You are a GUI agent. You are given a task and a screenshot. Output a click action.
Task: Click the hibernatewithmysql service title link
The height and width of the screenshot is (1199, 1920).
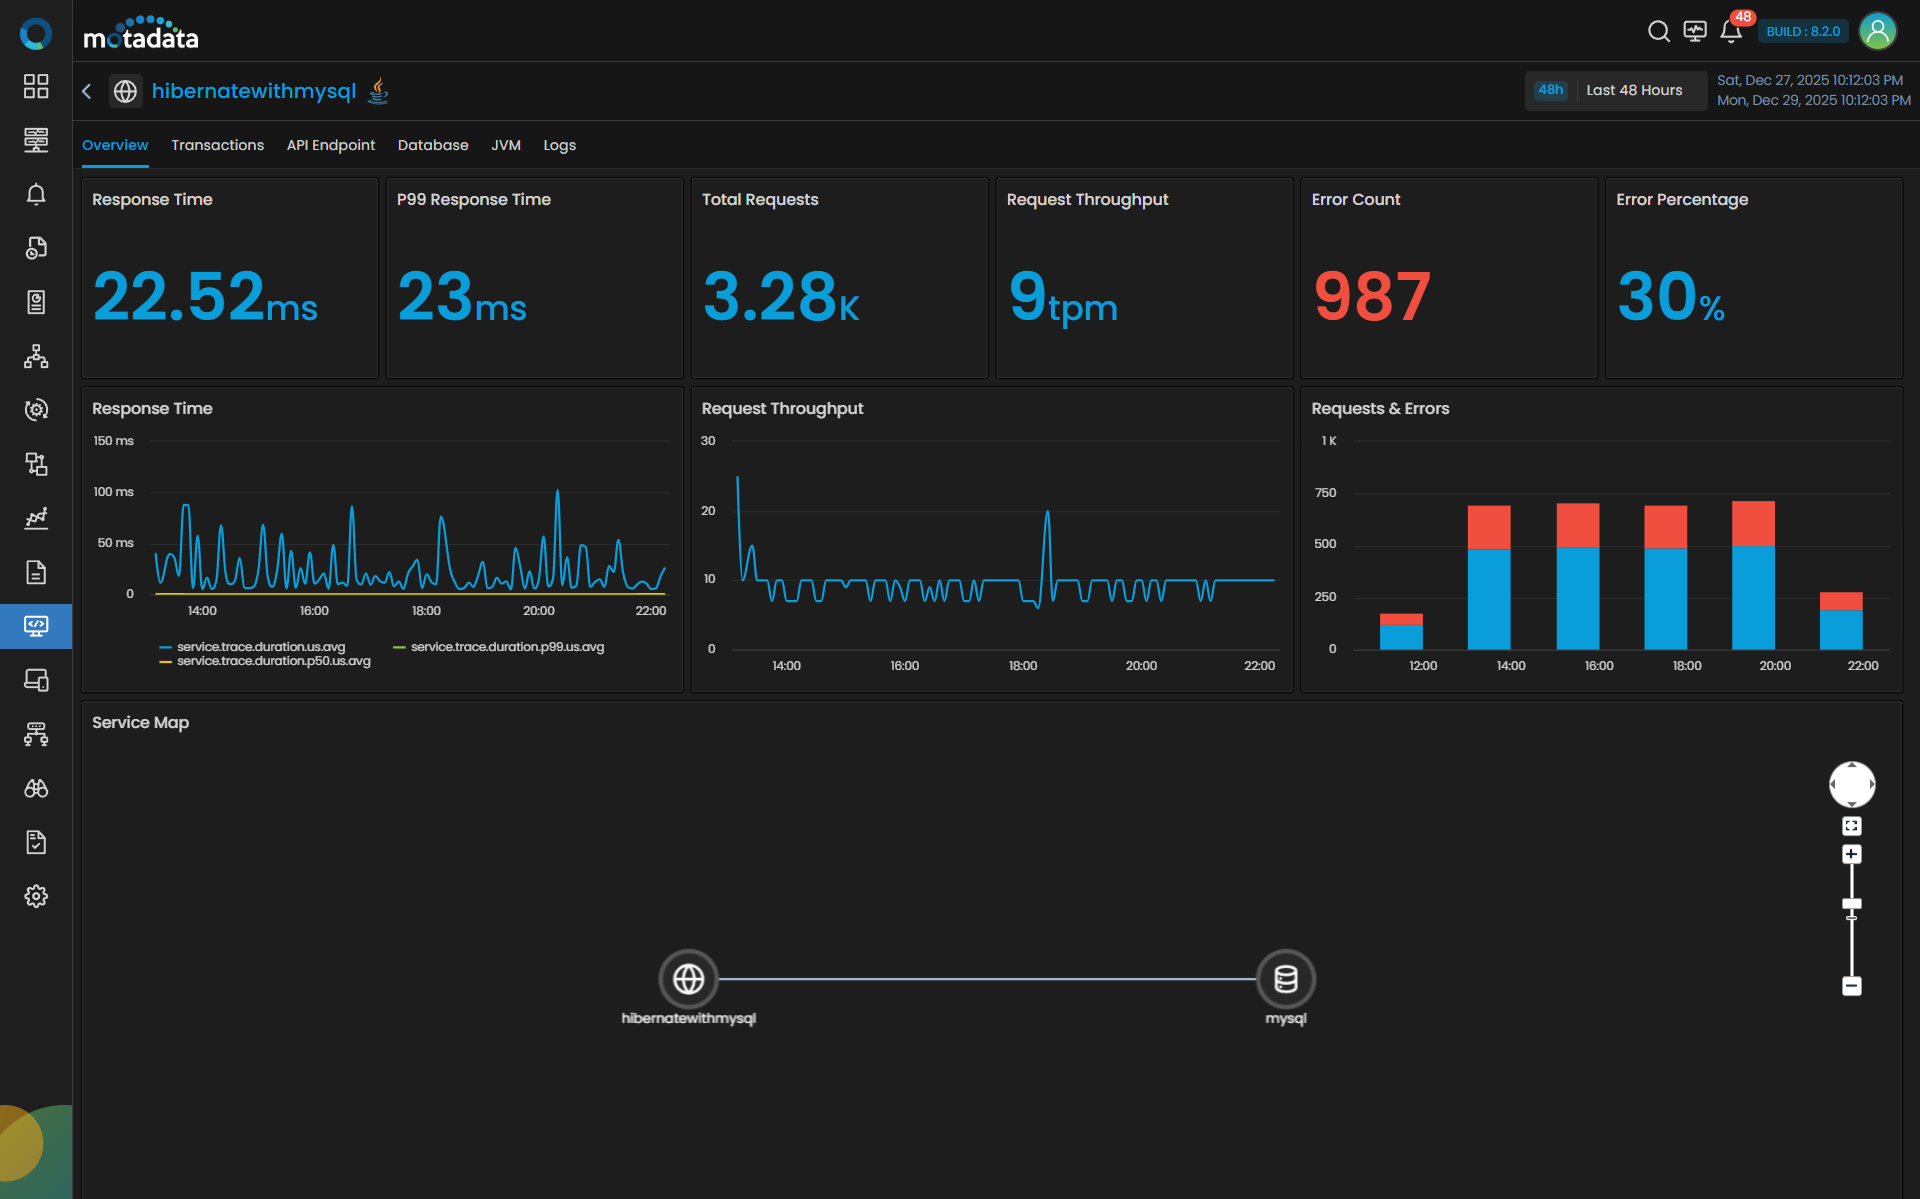click(x=254, y=91)
